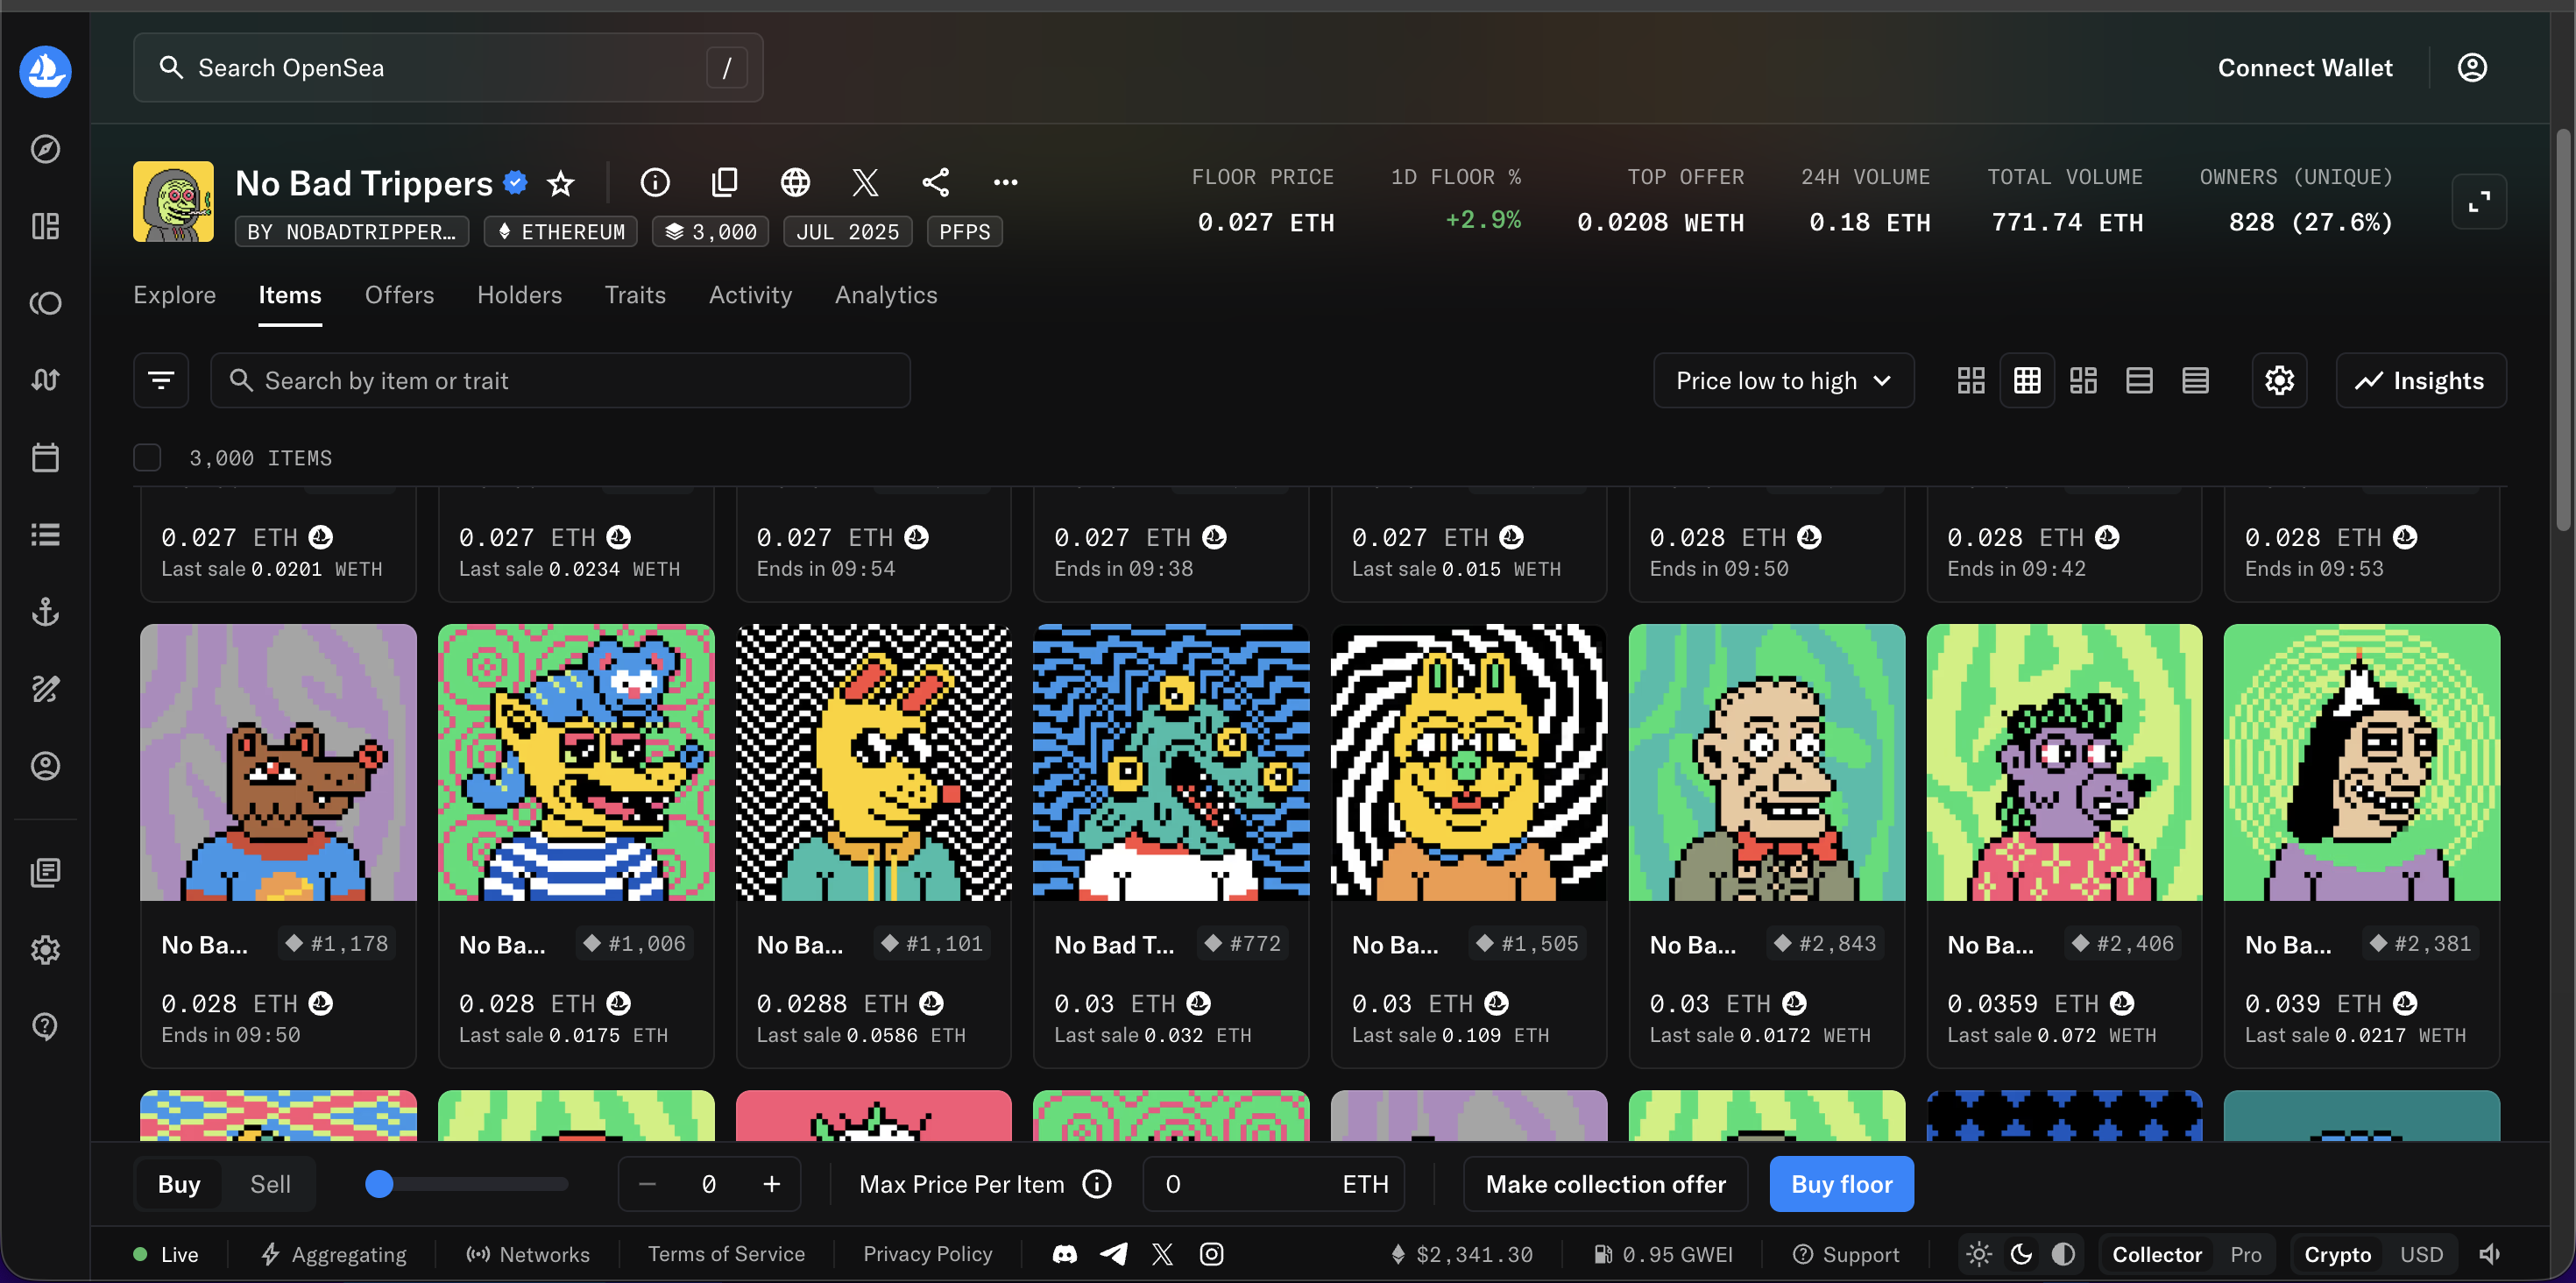Open the Traits tab

635,295
